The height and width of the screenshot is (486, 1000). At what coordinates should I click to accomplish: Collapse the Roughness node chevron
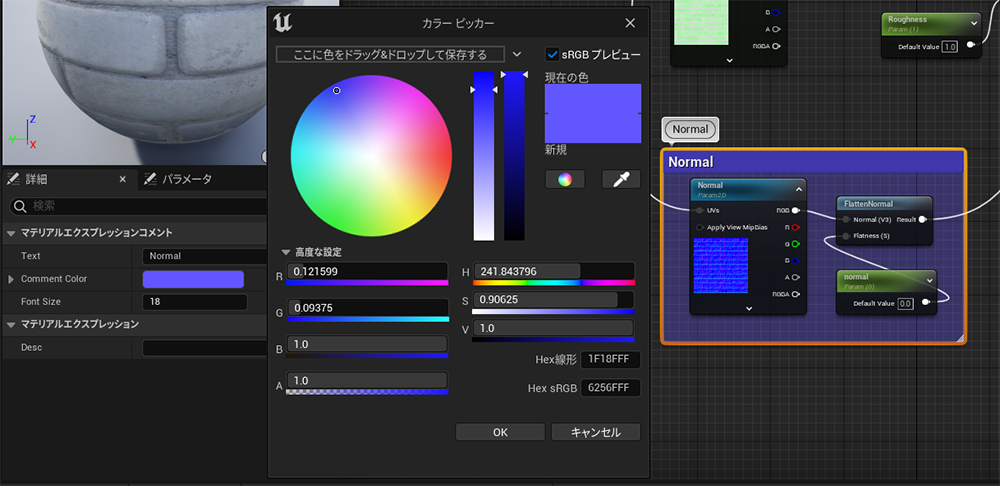tap(974, 23)
